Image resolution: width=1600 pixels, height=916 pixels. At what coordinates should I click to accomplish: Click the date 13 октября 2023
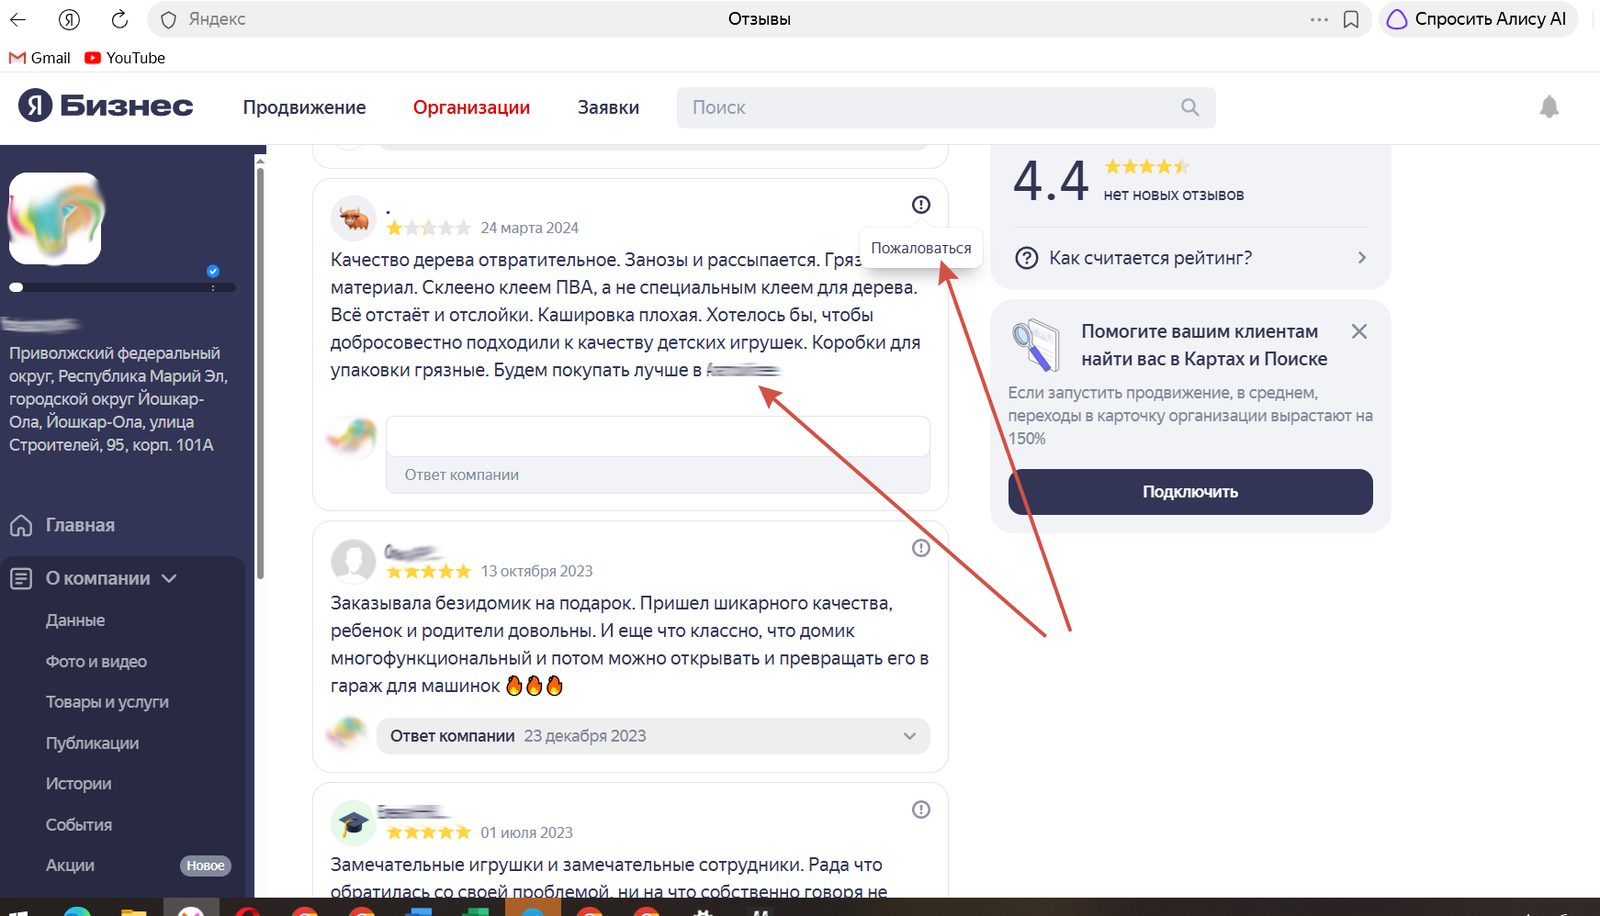click(537, 571)
